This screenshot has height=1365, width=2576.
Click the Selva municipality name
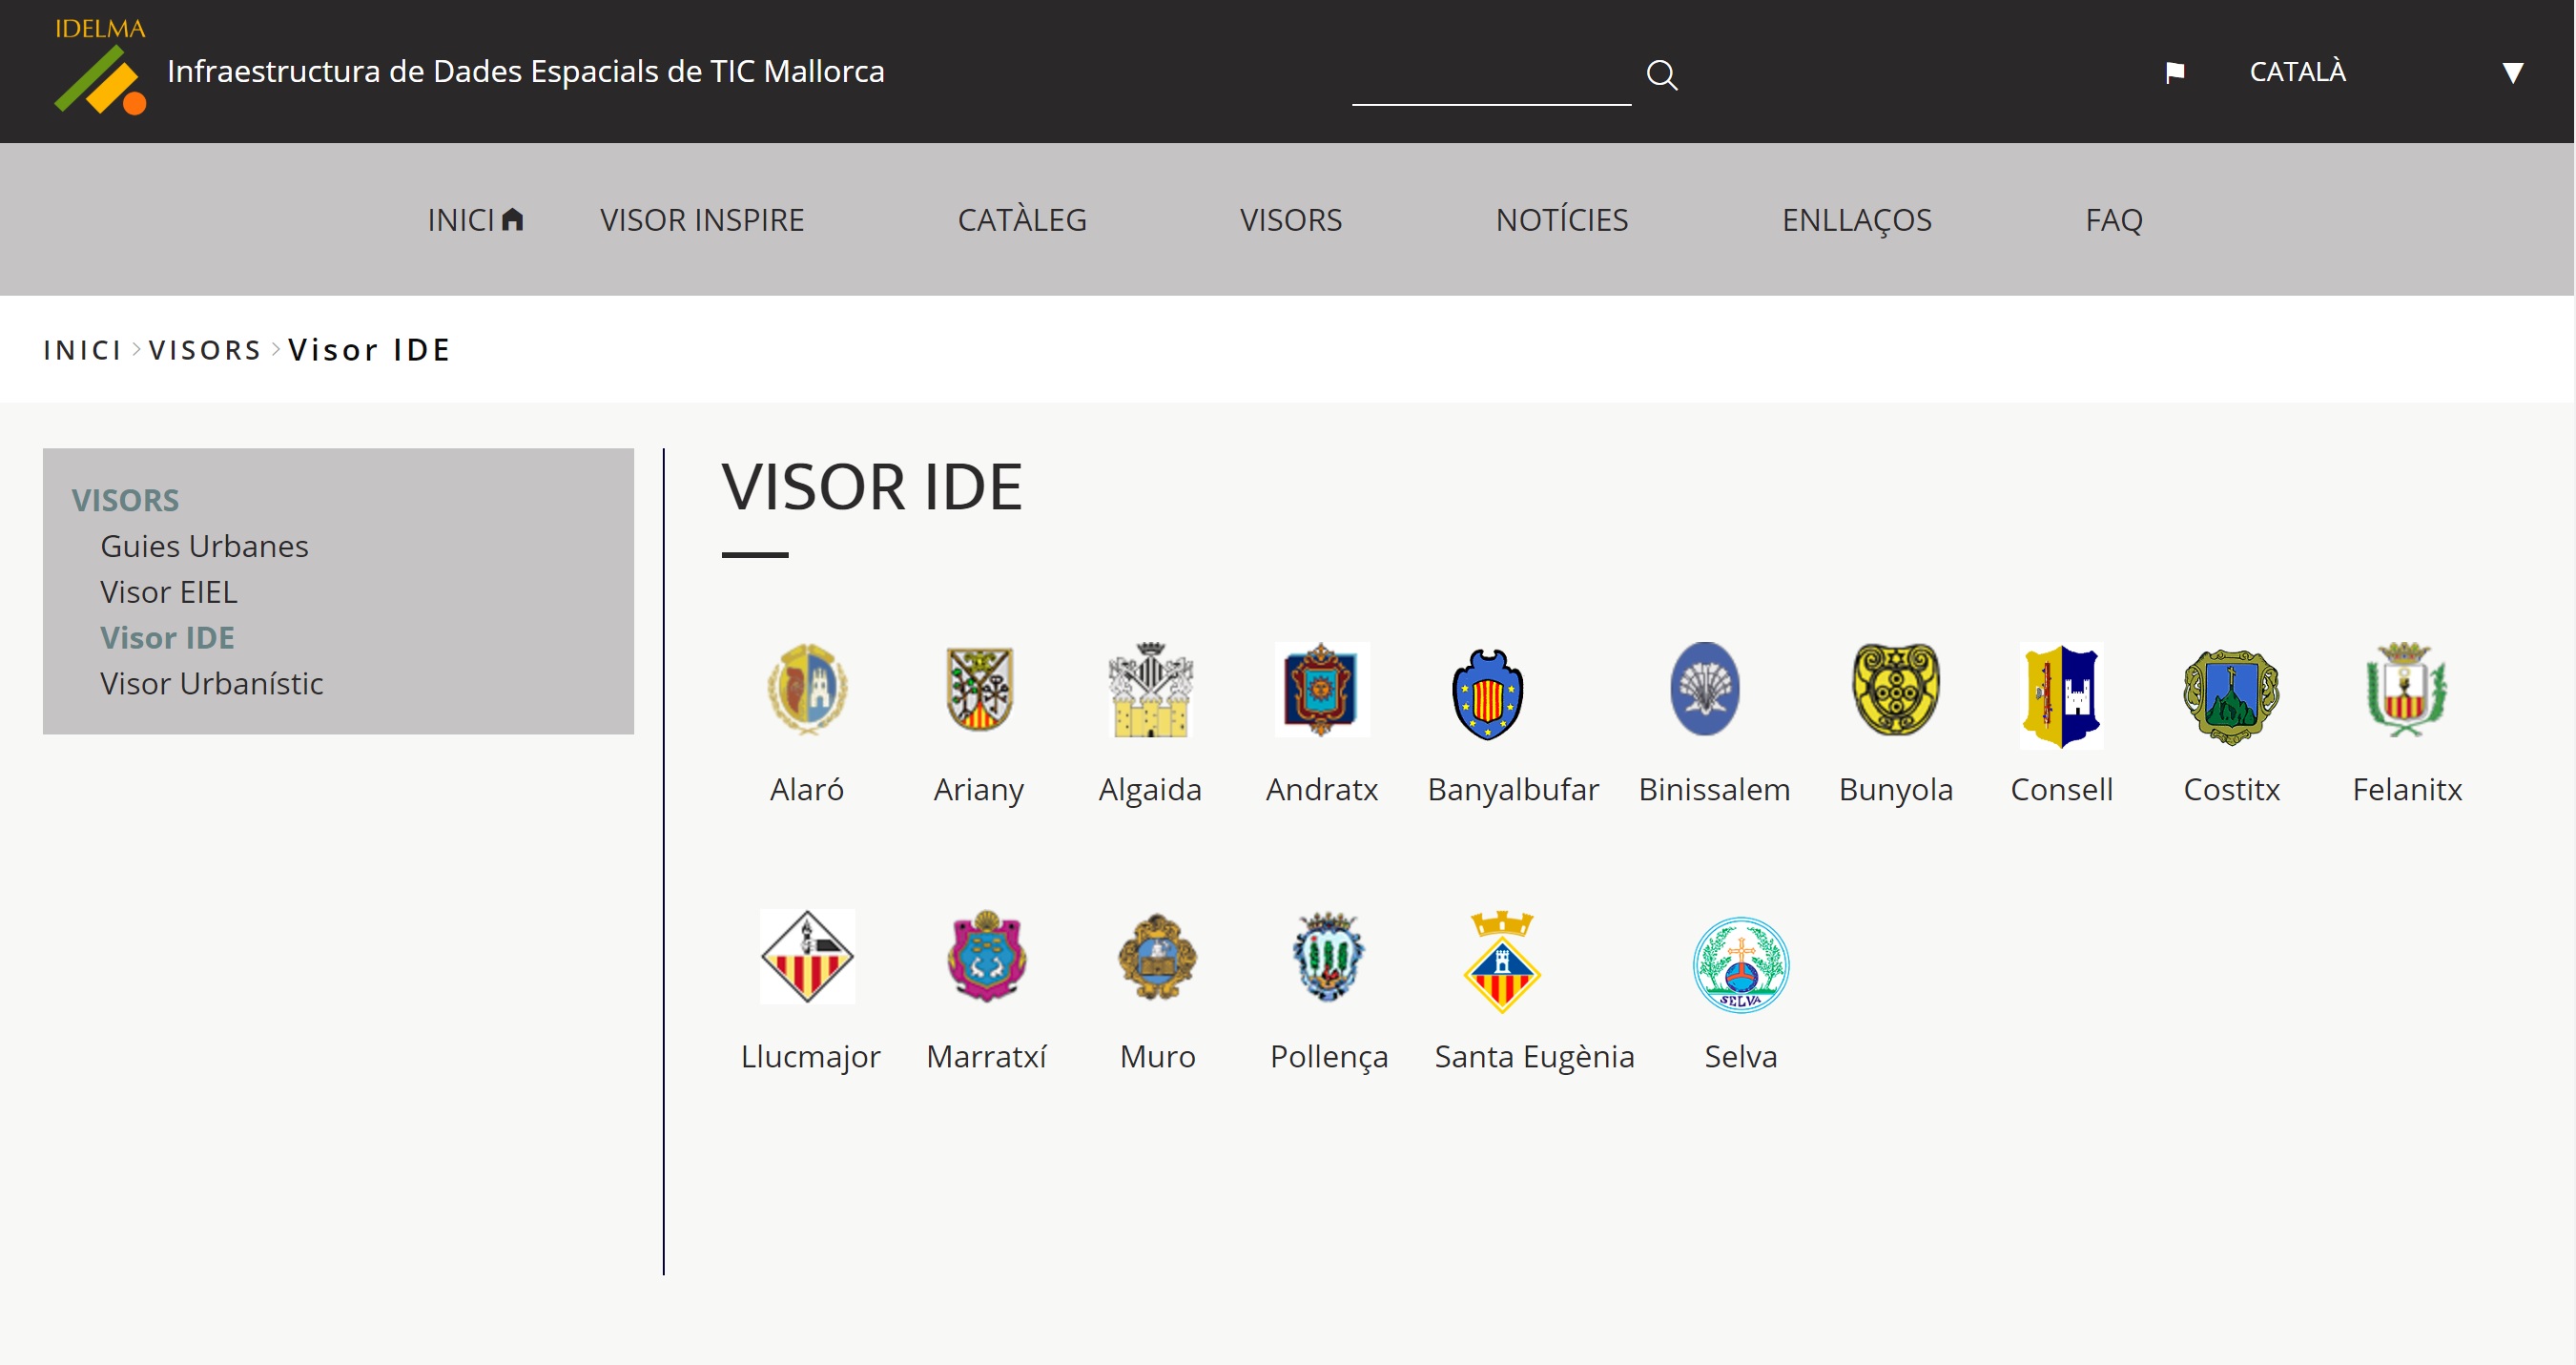pos(1741,1057)
